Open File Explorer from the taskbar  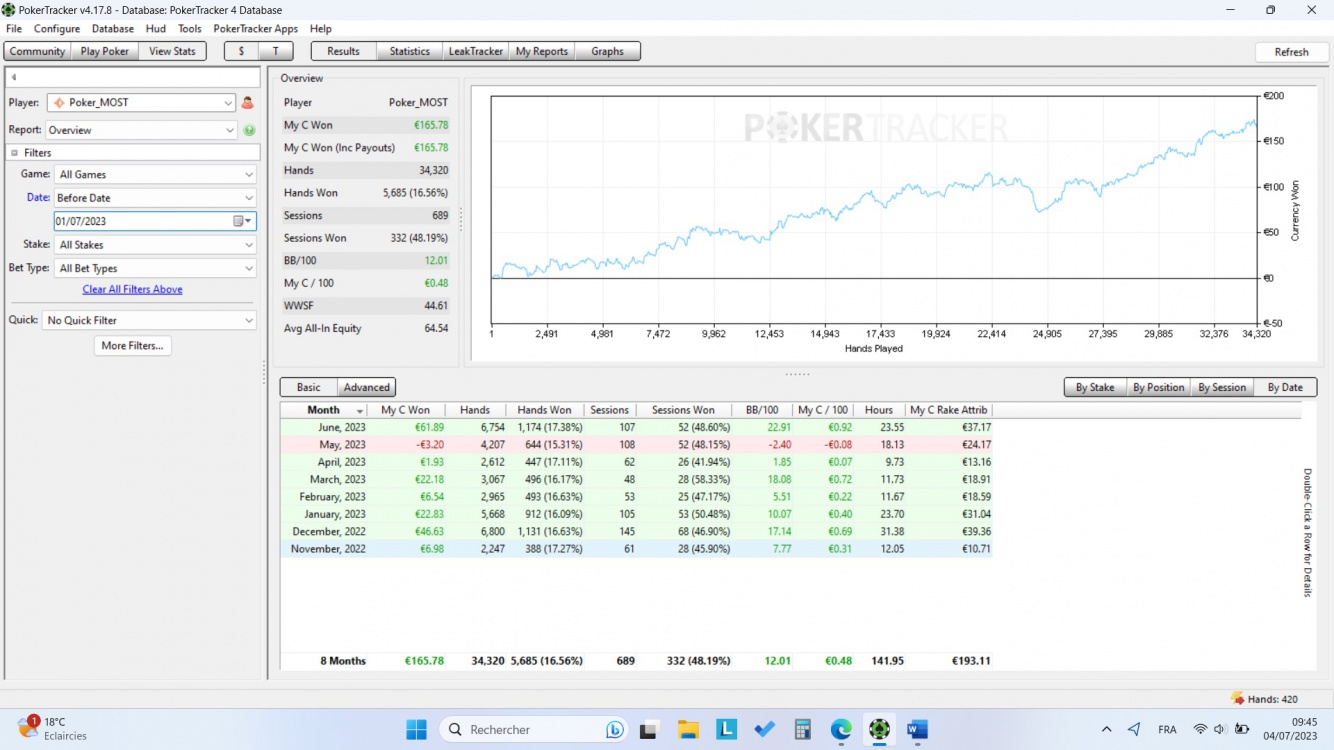pyautogui.click(x=688, y=729)
